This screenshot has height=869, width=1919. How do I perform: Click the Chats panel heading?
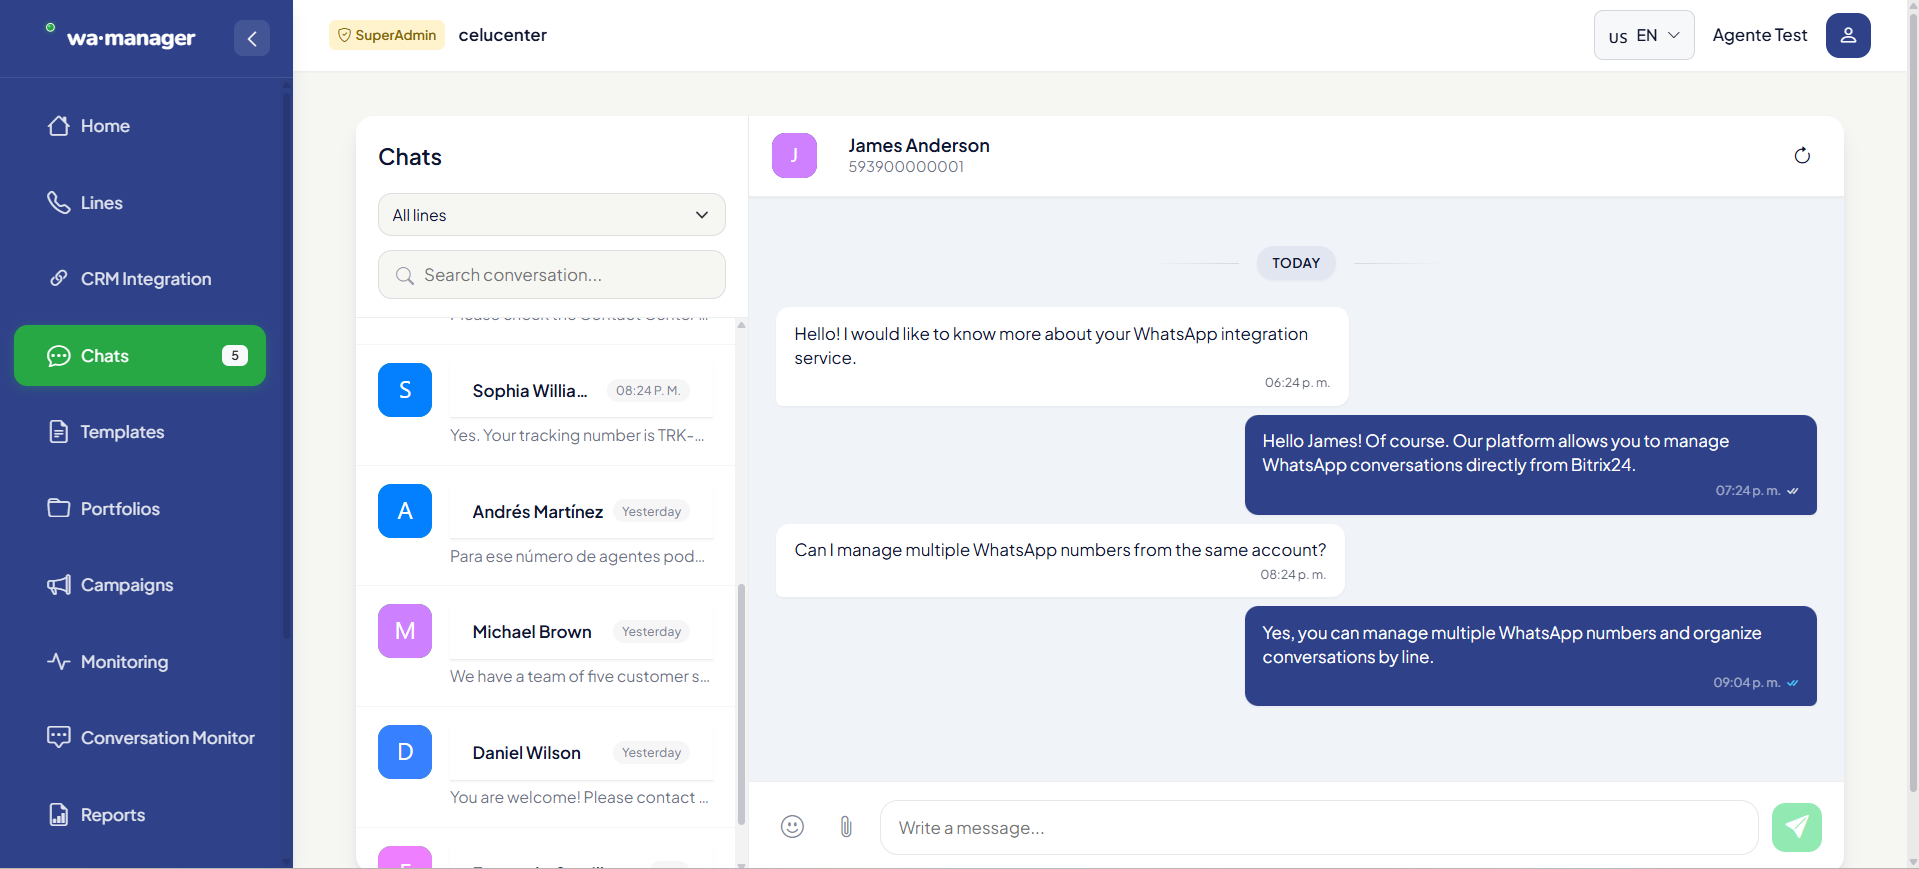pyautogui.click(x=410, y=157)
